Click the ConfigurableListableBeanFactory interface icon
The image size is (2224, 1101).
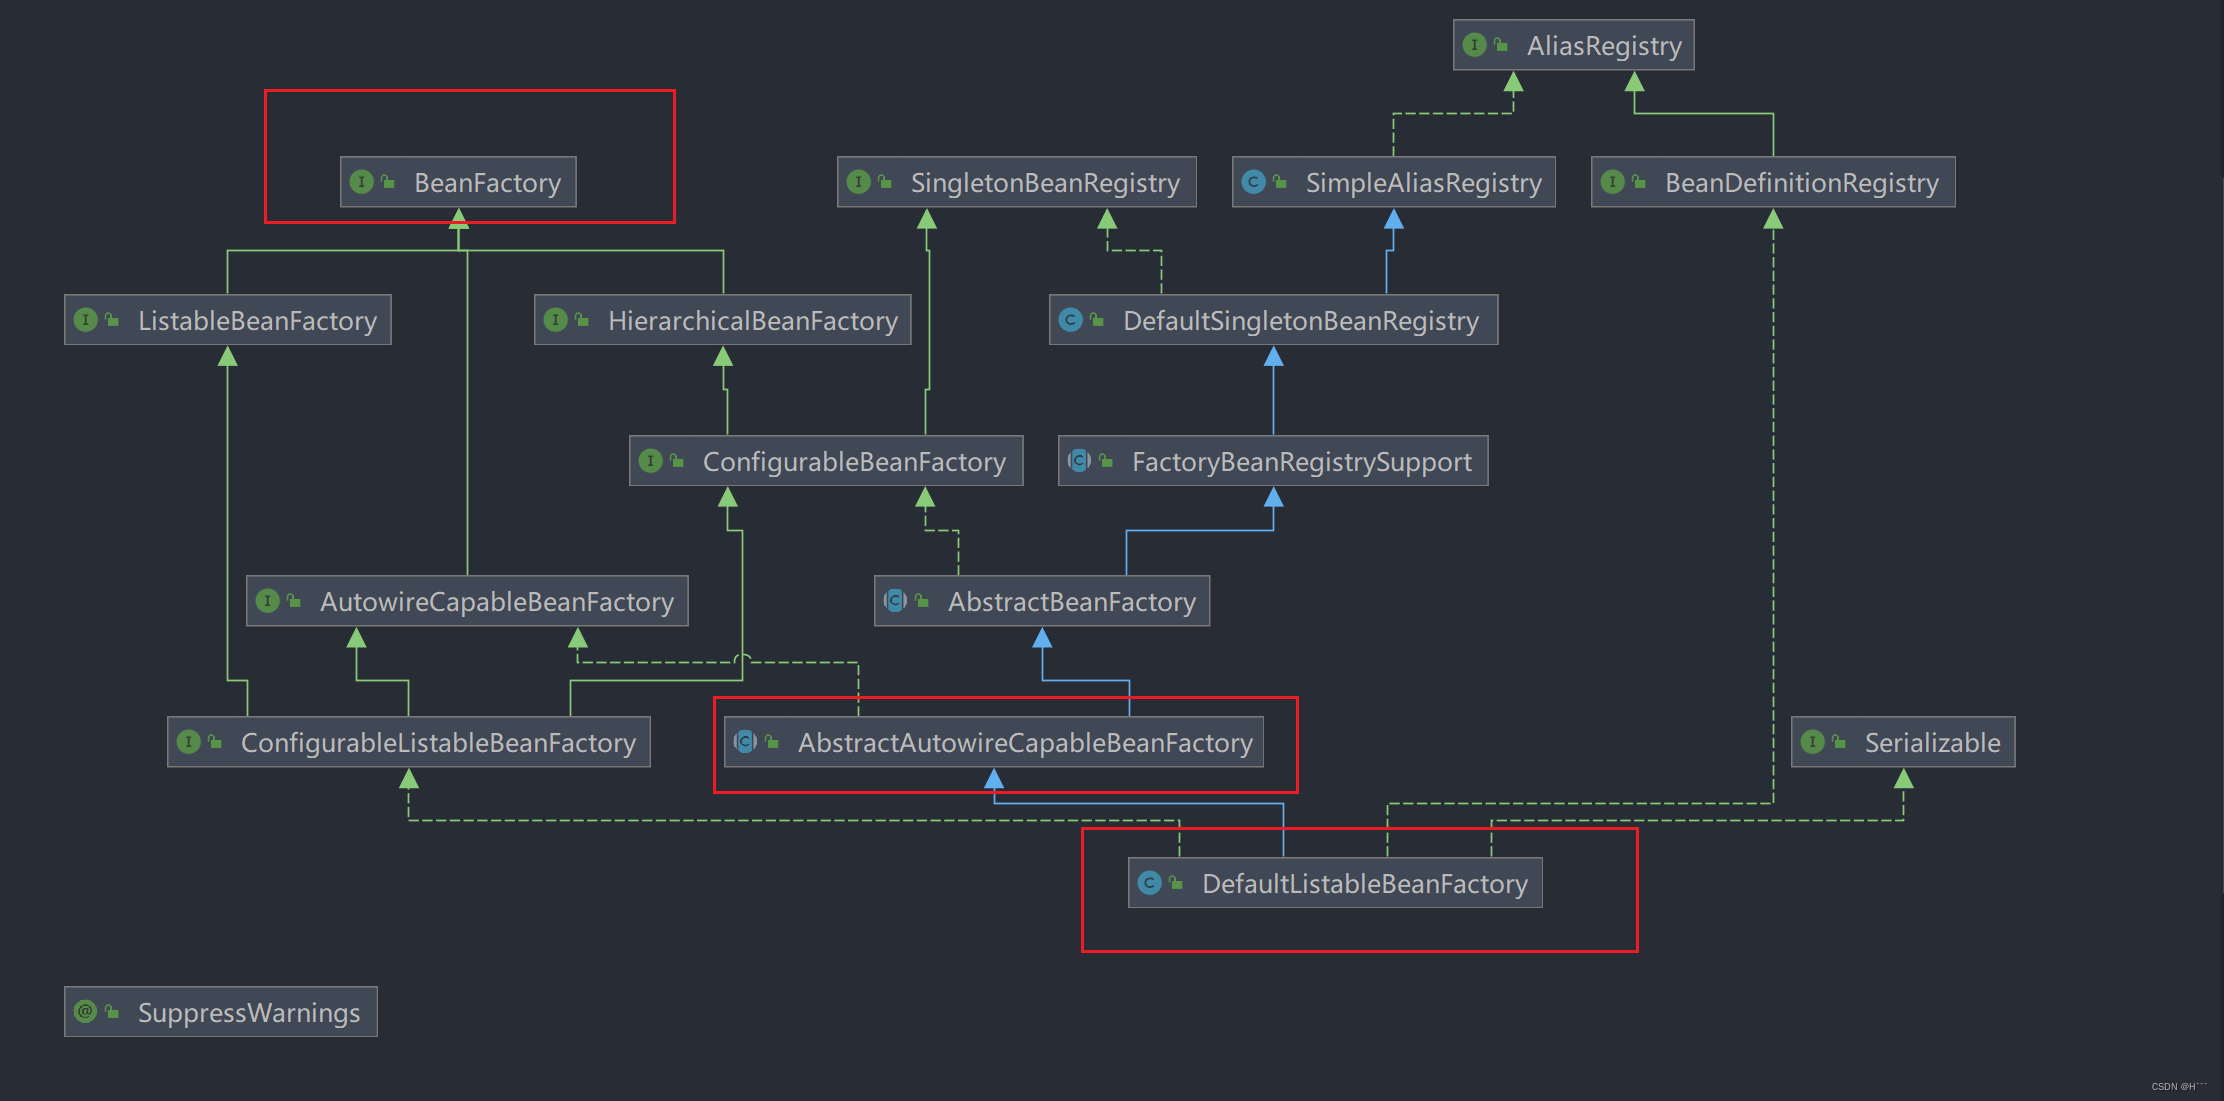(189, 742)
